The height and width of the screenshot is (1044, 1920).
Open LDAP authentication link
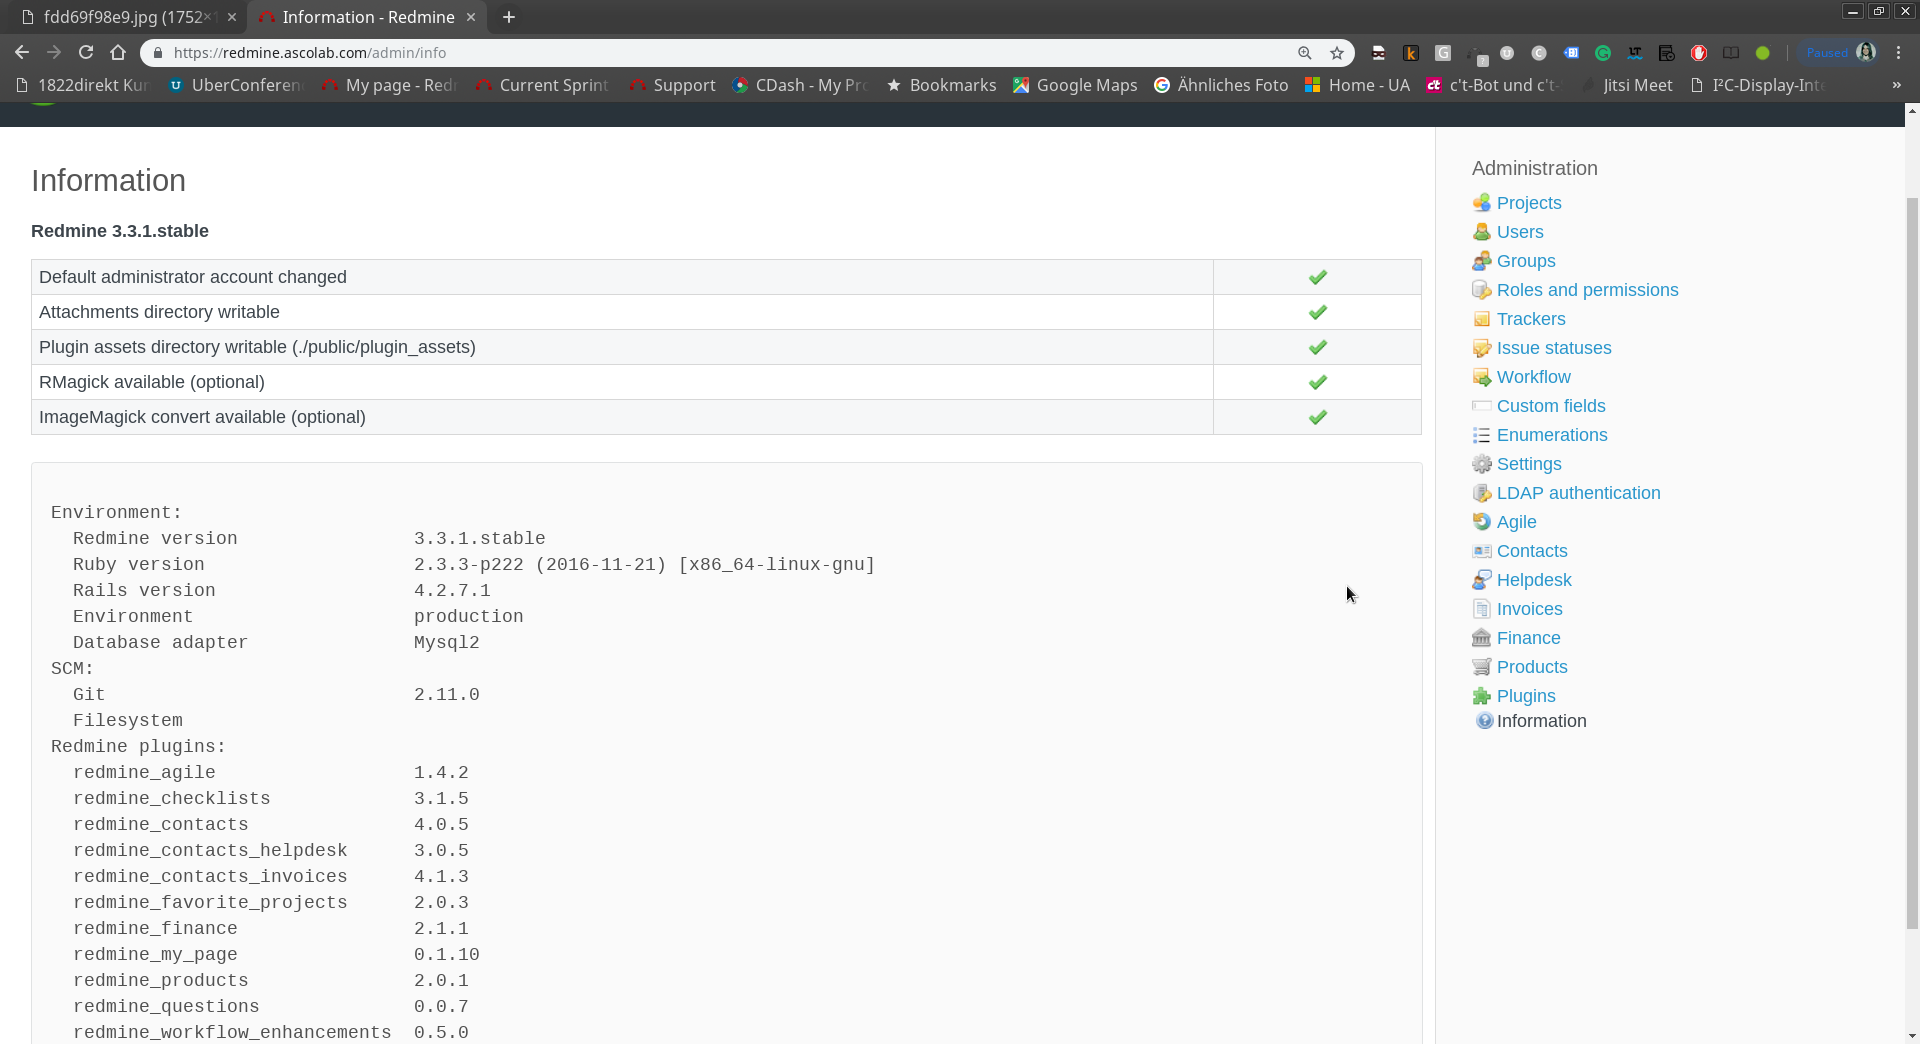[x=1579, y=493]
